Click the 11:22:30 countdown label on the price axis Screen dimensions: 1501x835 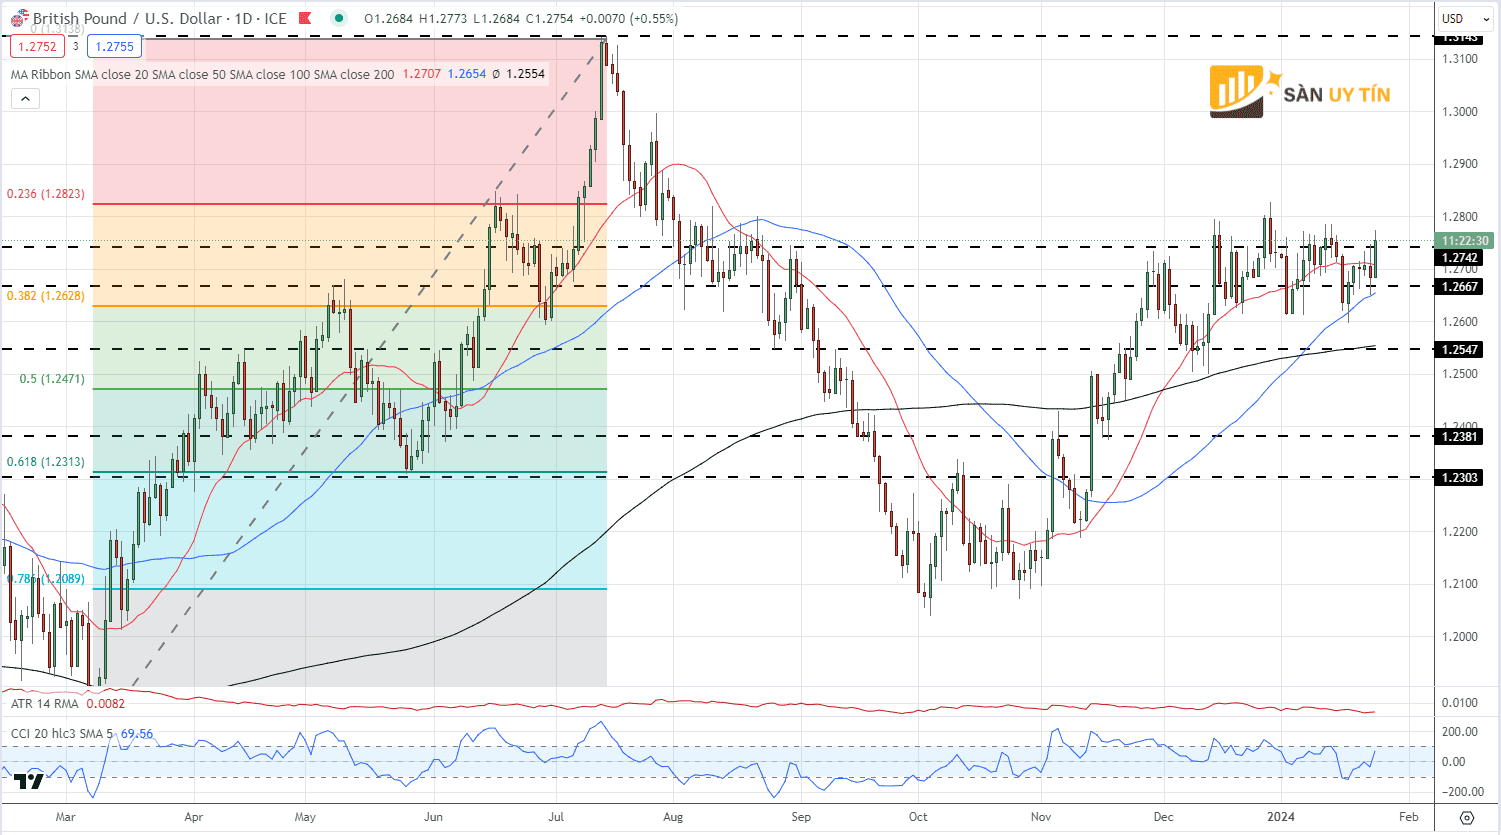coord(1465,241)
